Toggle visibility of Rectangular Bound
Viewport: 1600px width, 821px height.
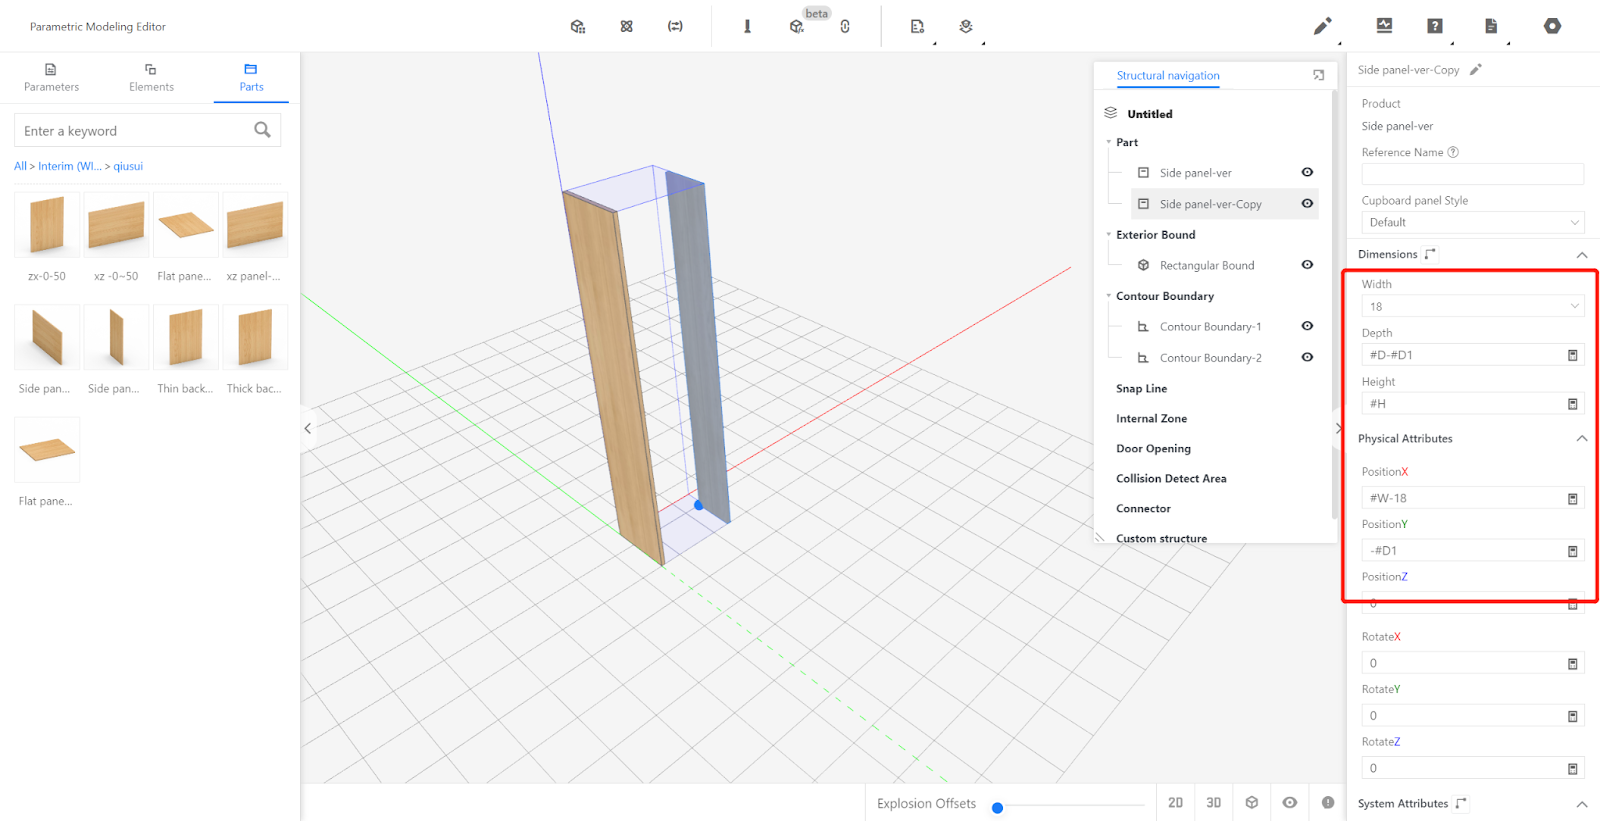[1307, 265]
